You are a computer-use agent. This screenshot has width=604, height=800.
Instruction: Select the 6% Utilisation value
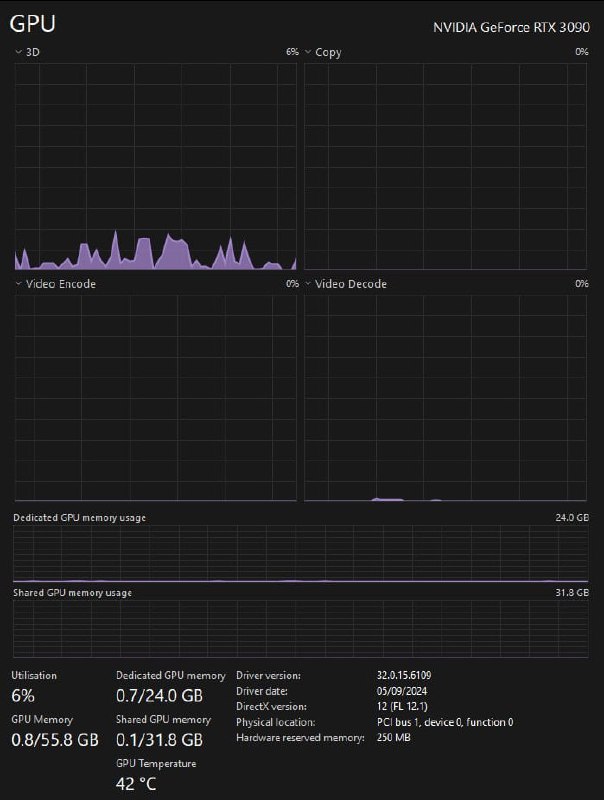22,695
